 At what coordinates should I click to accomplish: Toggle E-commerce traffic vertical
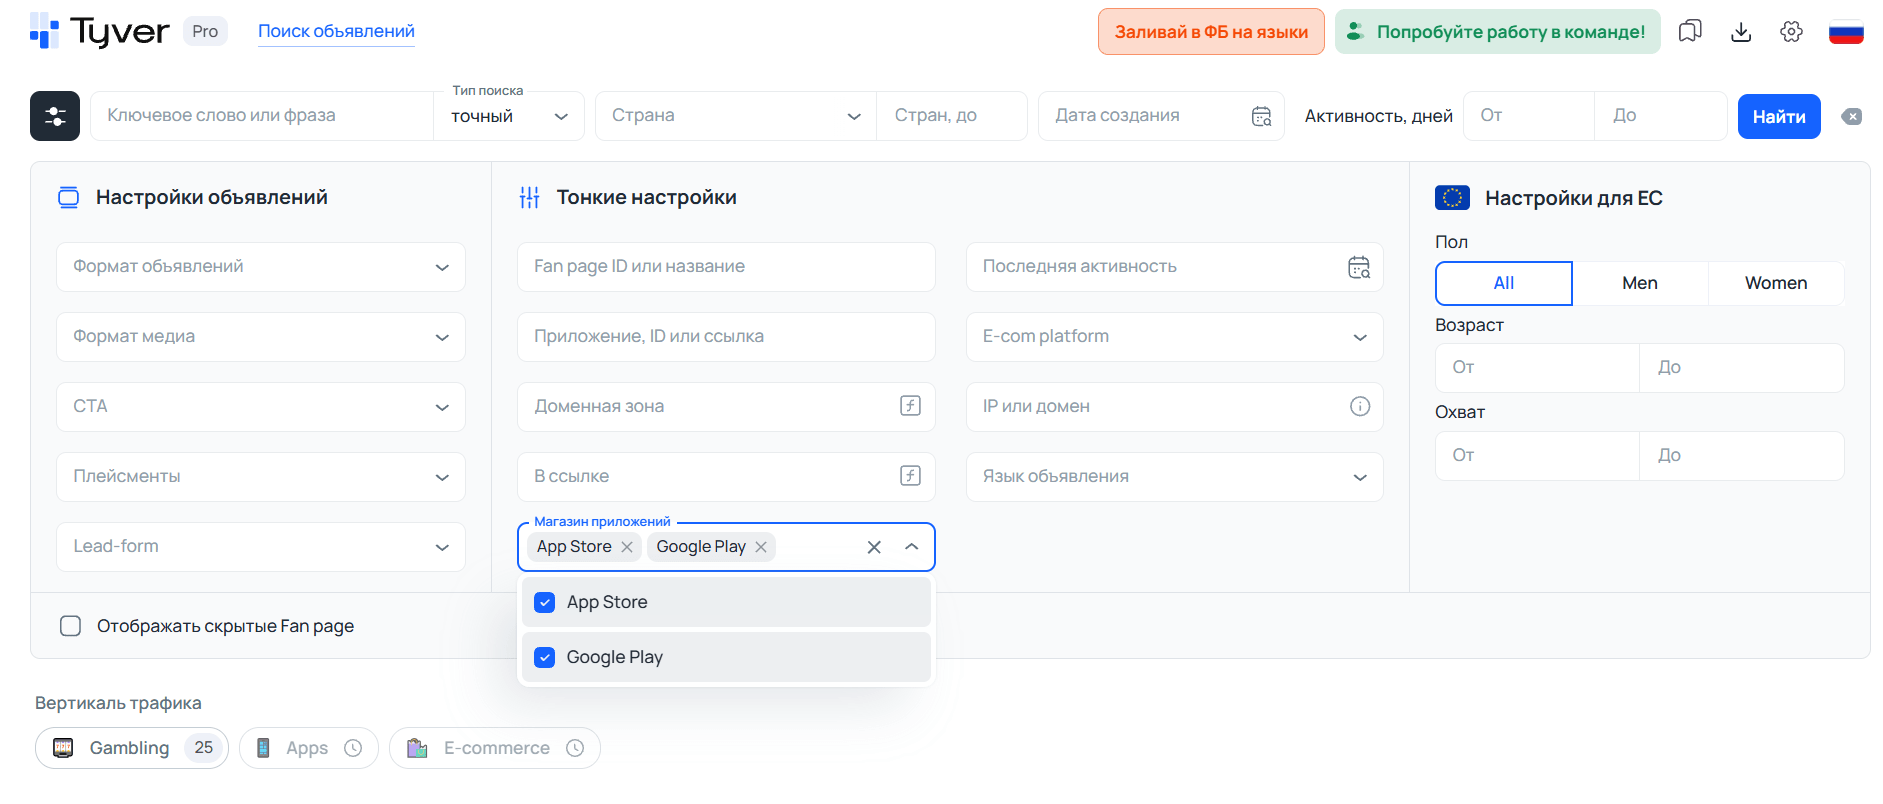[x=495, y=748]
